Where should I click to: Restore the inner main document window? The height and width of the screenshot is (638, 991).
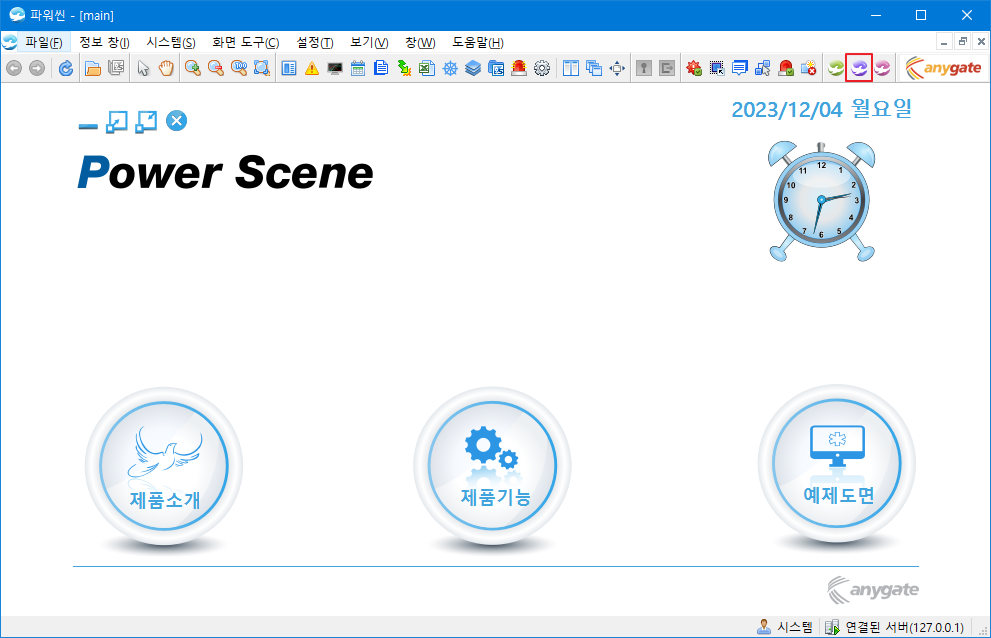click(963, 42)
